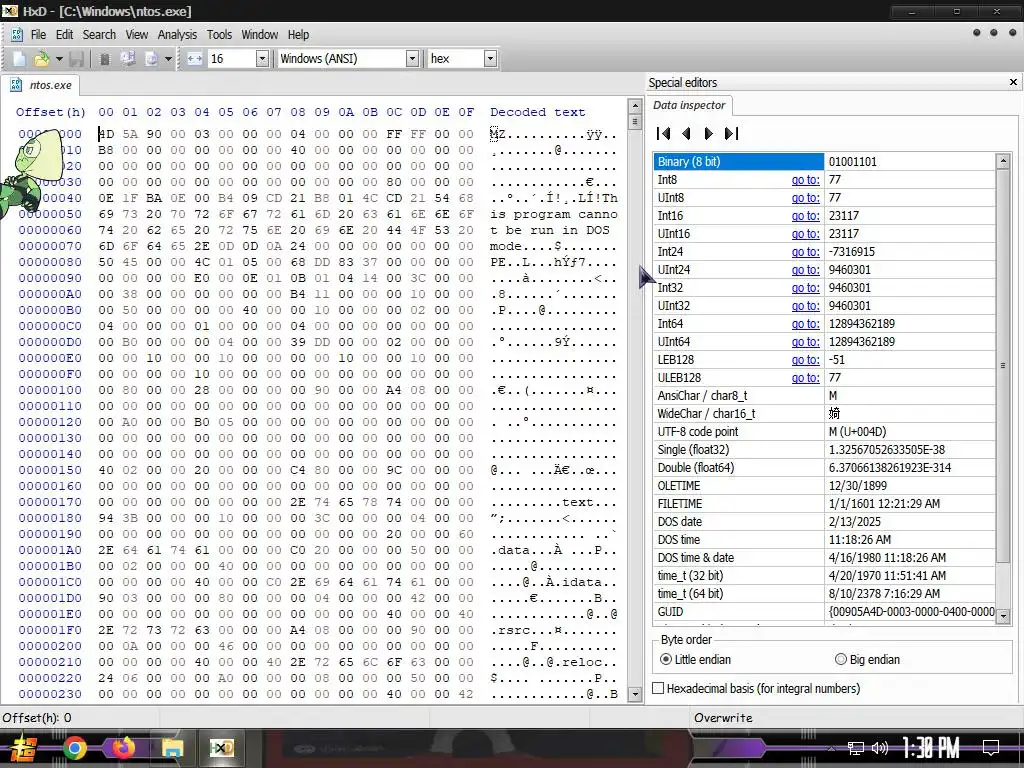Viewport: 1024px width, 768px height.
Task: Click go to link for Int8
Action: point(805,180)
